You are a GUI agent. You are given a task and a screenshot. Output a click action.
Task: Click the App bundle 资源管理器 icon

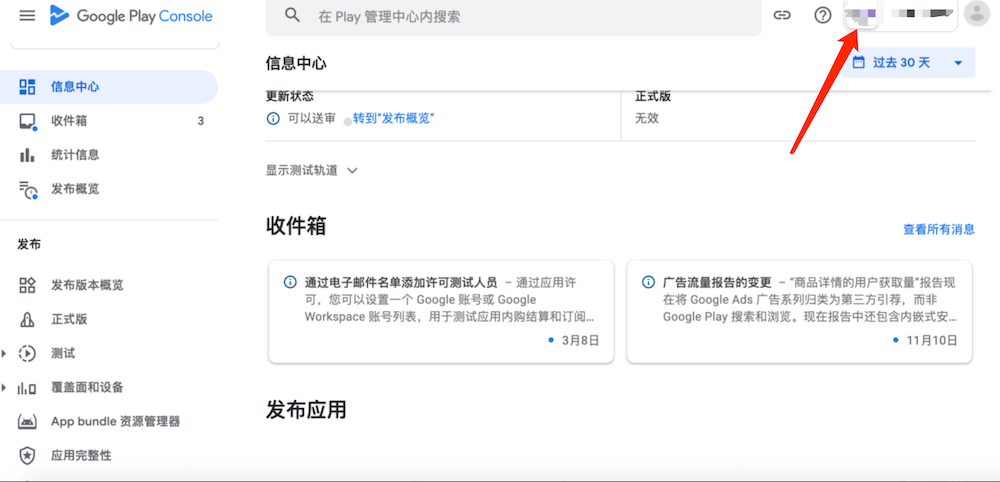tap(28, 422)
